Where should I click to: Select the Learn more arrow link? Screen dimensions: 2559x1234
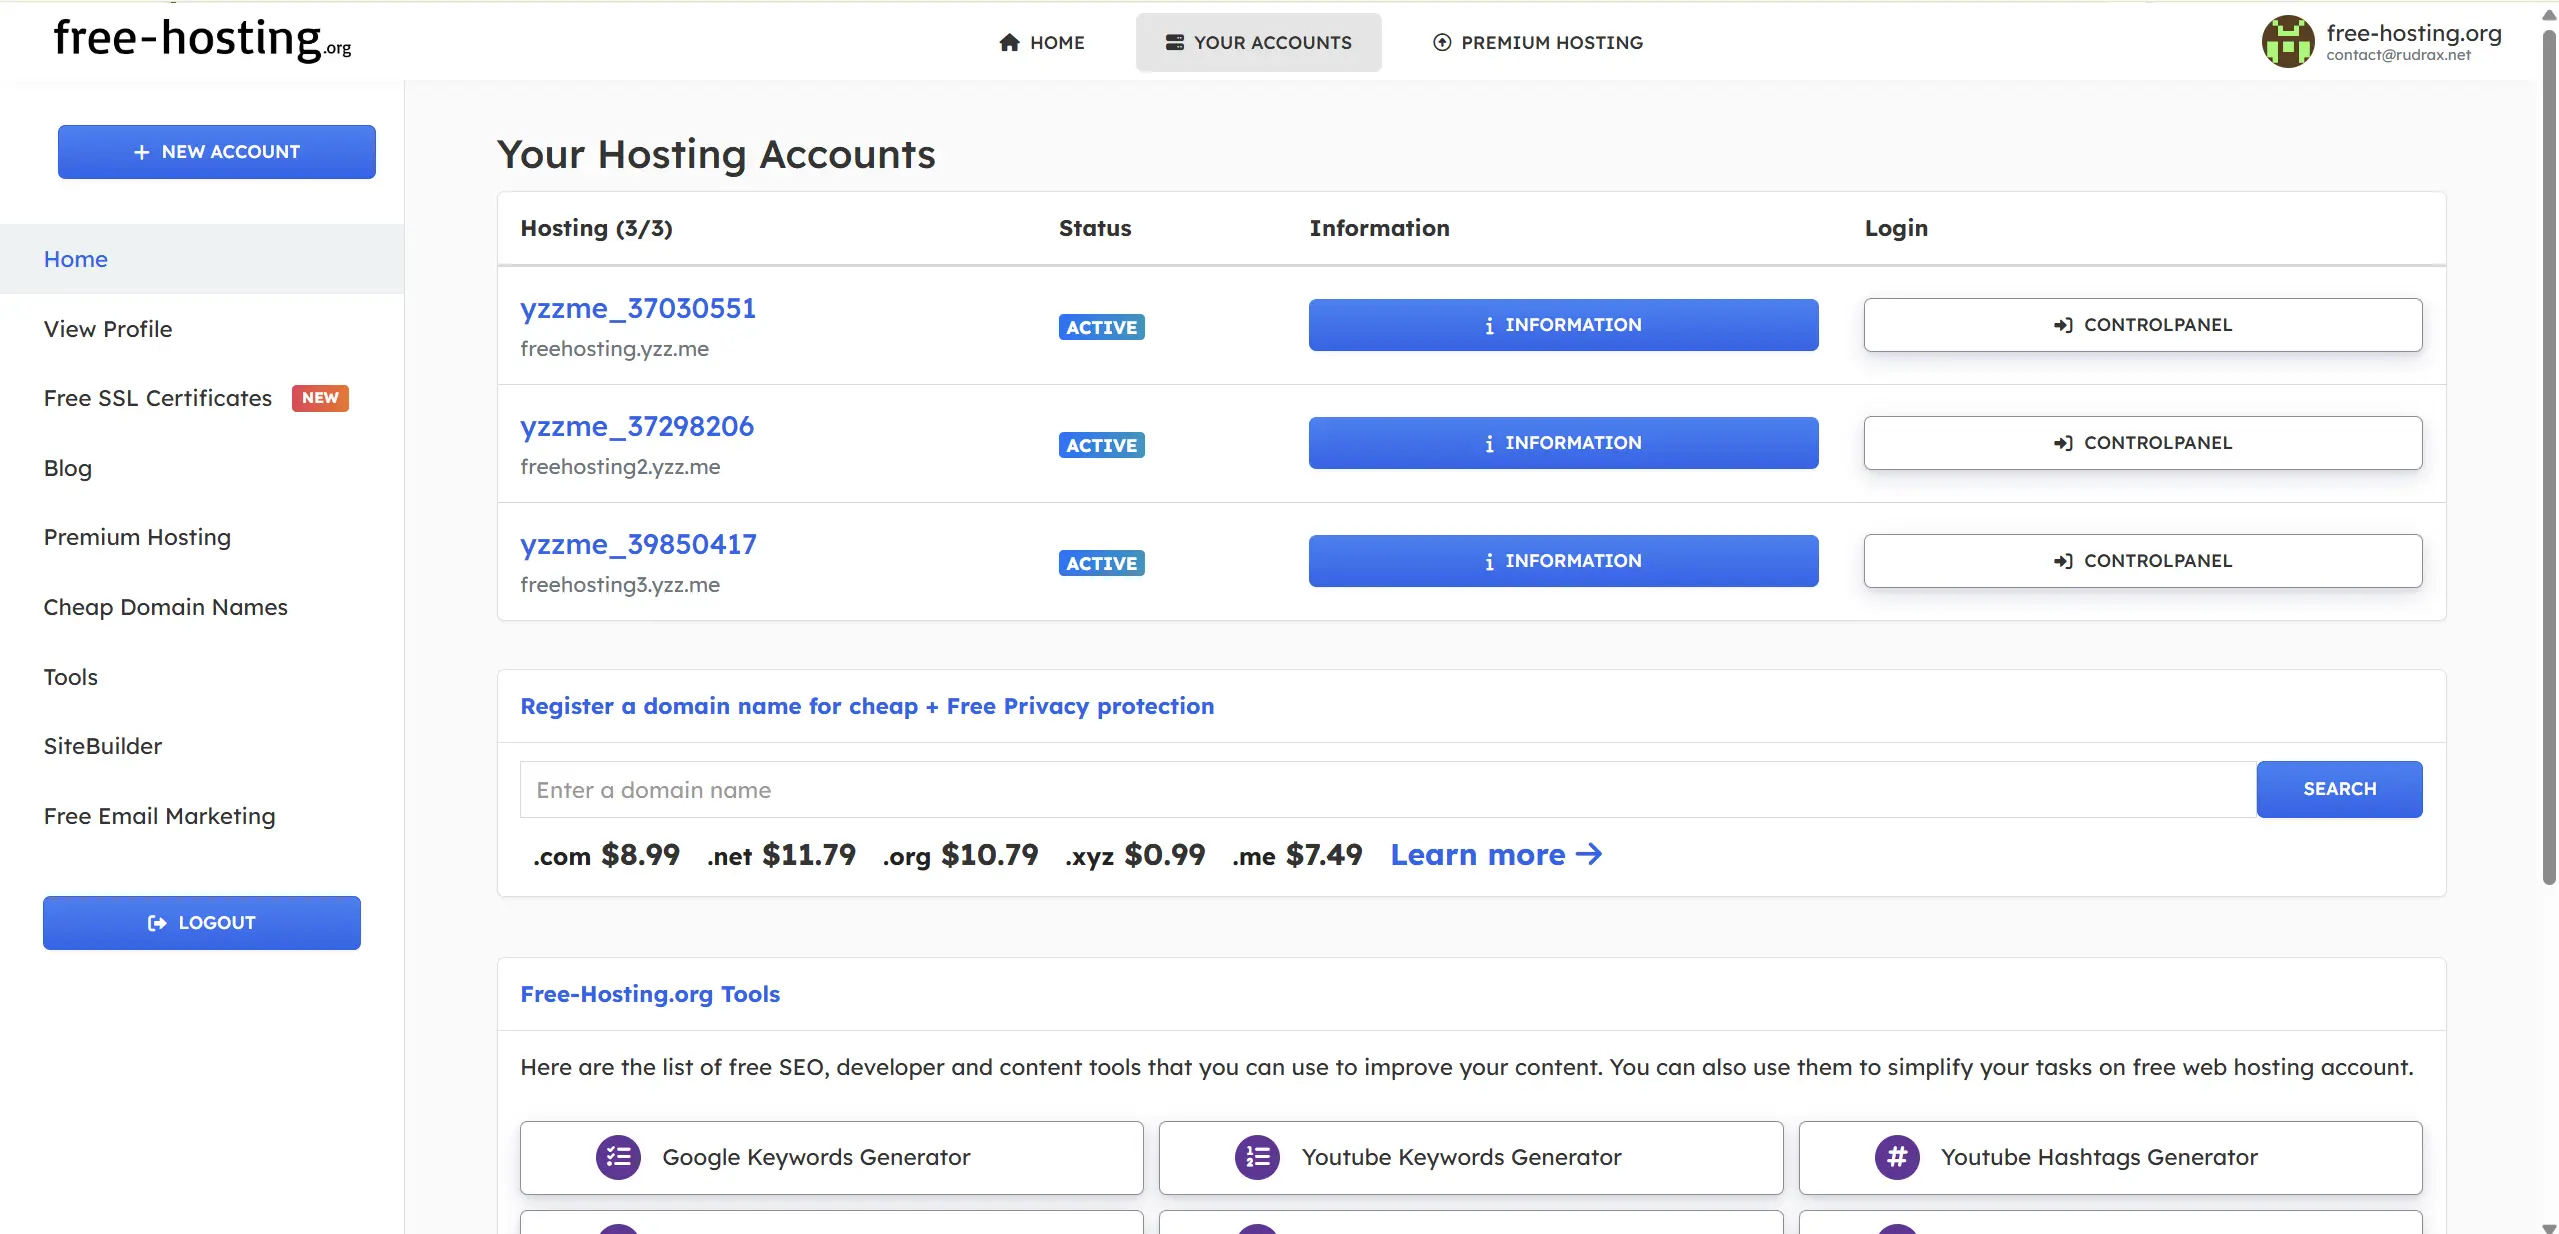[x=1589, y=855]
